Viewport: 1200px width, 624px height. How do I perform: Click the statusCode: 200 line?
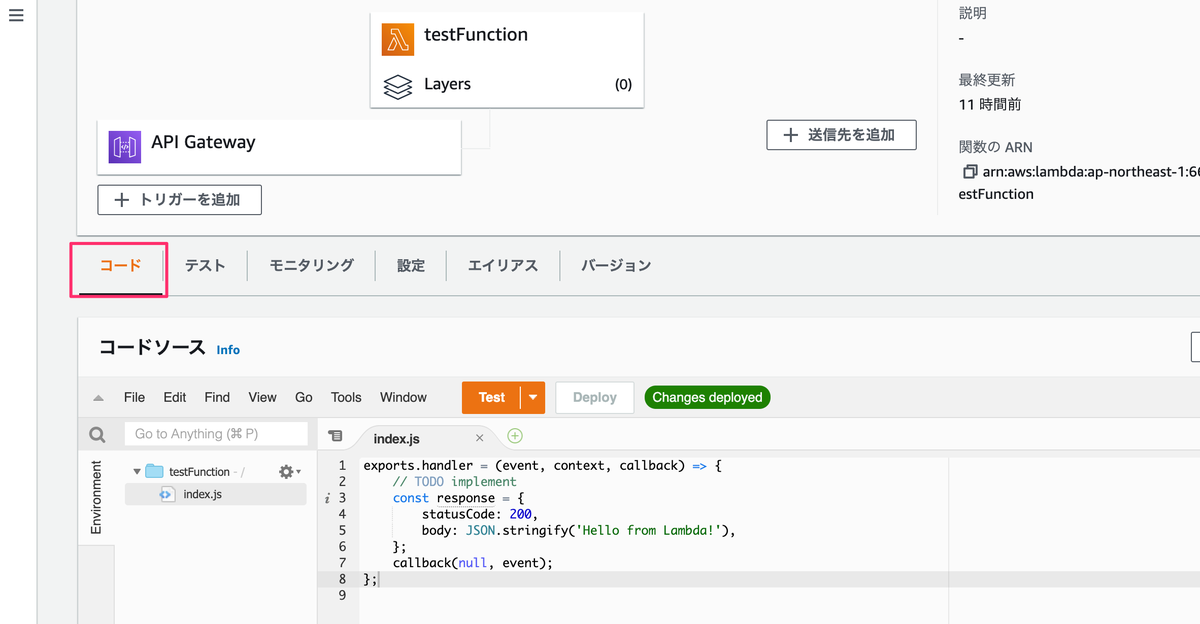click(480, 514)
